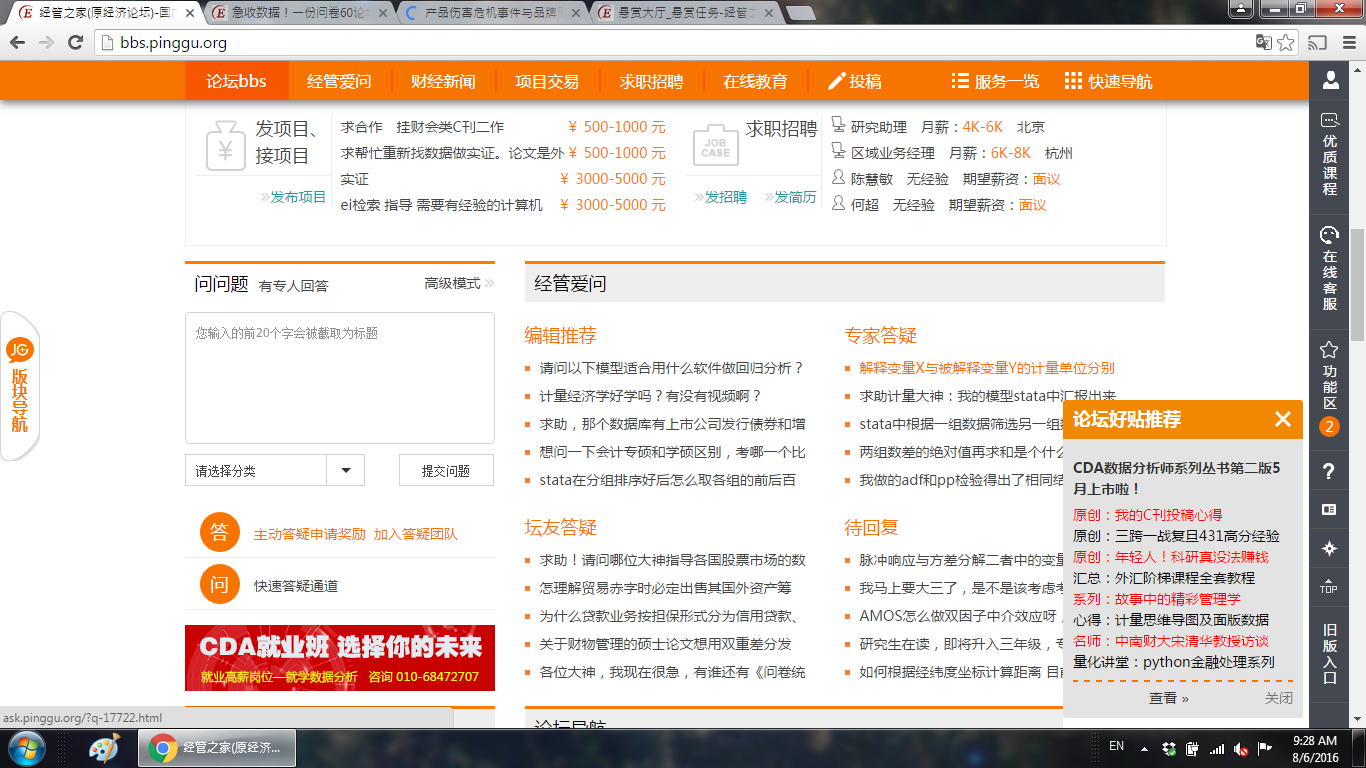Screen dimensions: 1366x768
Task: Click the four-point star icon in sidebar
Action: coord(1329,548)
